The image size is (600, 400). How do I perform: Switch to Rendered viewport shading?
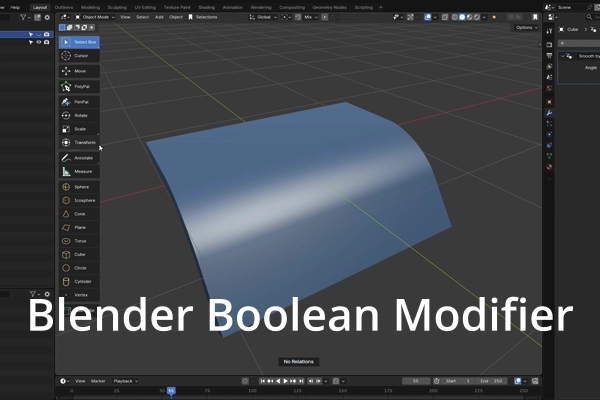(477, 17)
